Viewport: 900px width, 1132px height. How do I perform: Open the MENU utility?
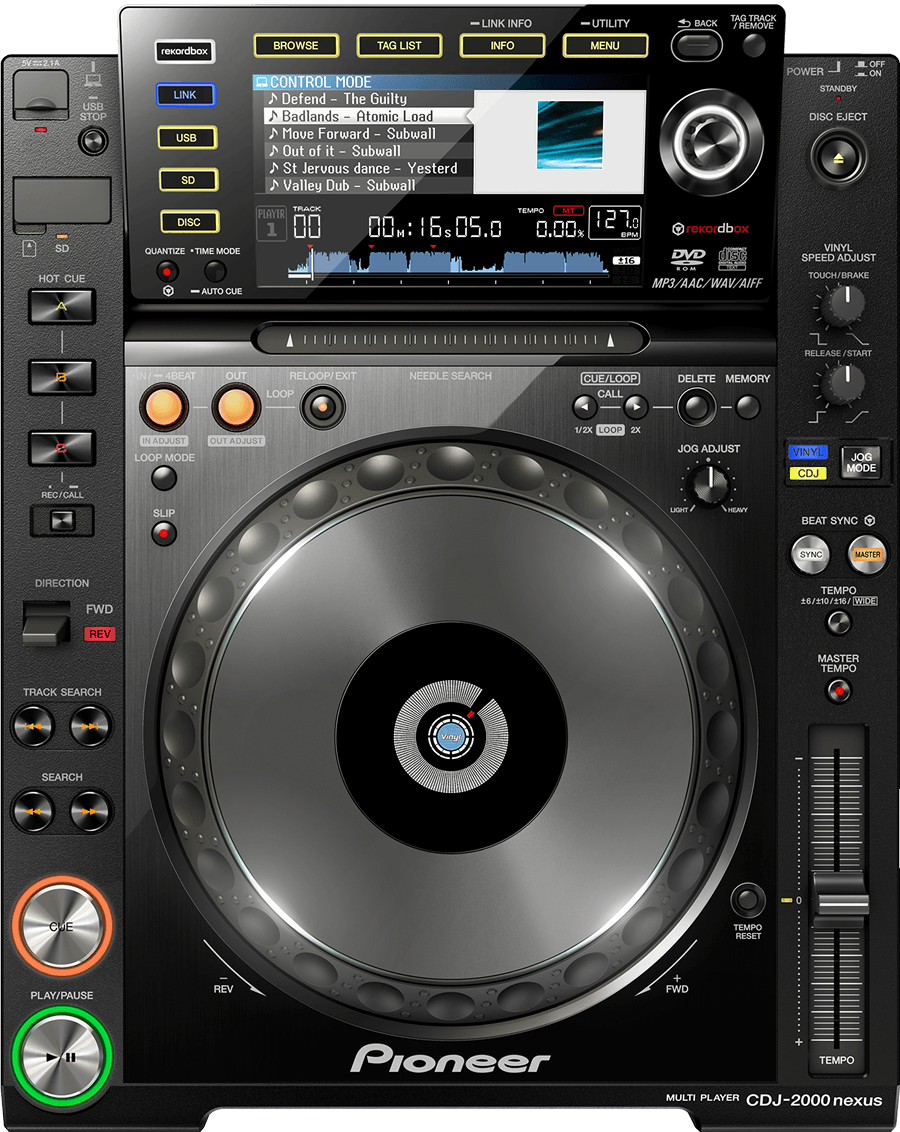click(x=605, y=45)
